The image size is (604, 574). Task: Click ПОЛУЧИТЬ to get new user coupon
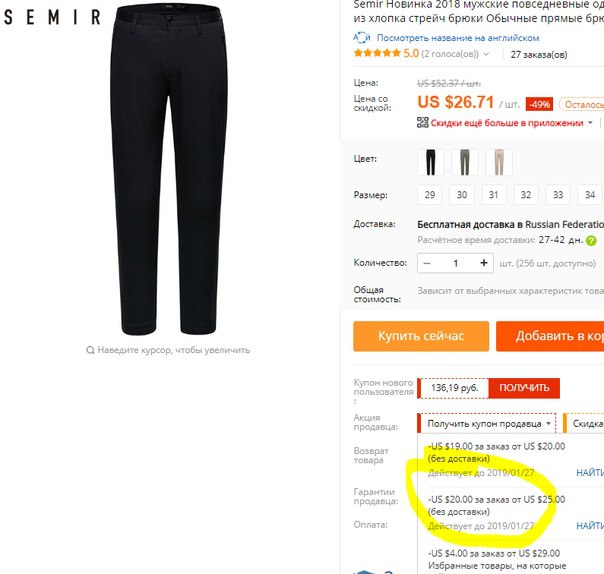coord(524,388)
